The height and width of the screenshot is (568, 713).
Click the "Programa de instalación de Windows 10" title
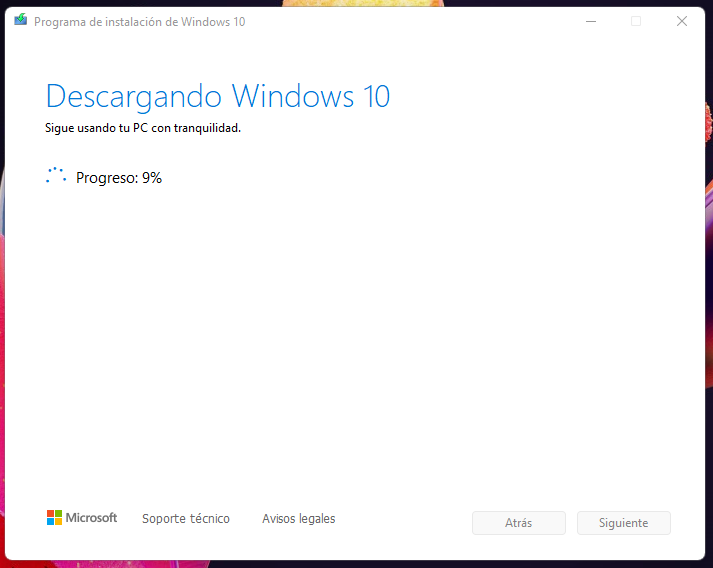point(140,22)
